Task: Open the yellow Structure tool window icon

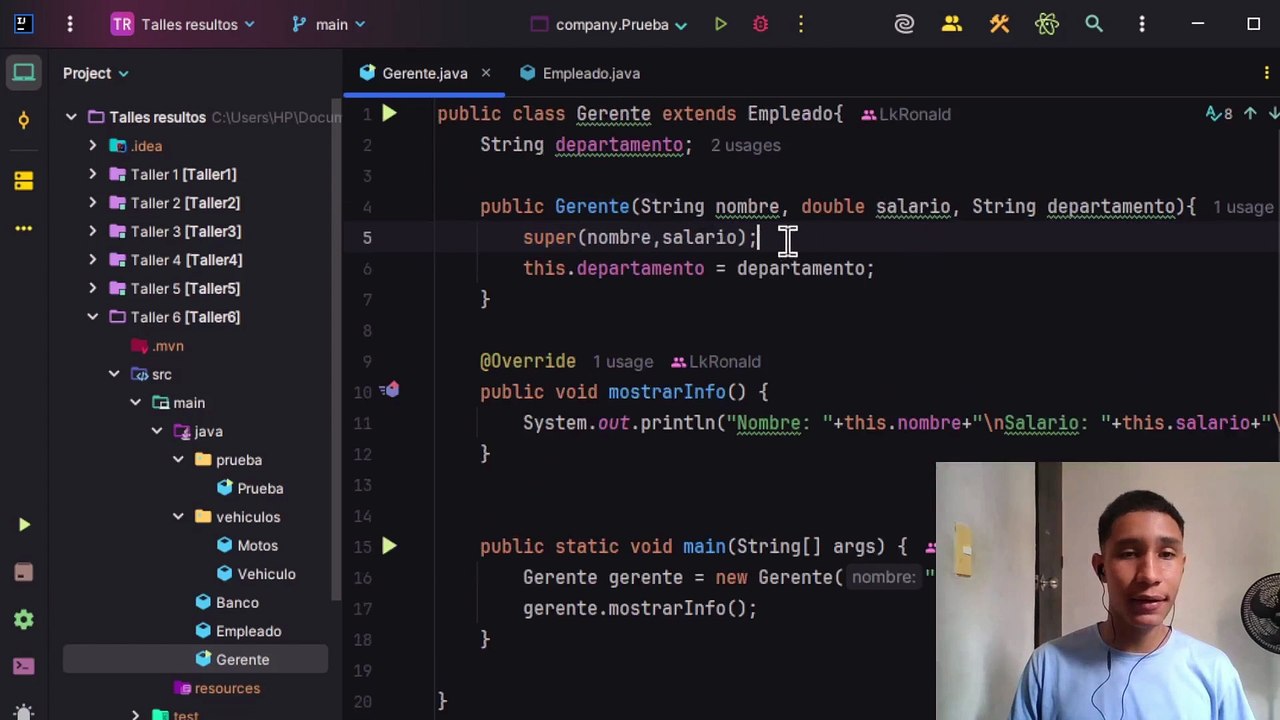Action: 24,181
